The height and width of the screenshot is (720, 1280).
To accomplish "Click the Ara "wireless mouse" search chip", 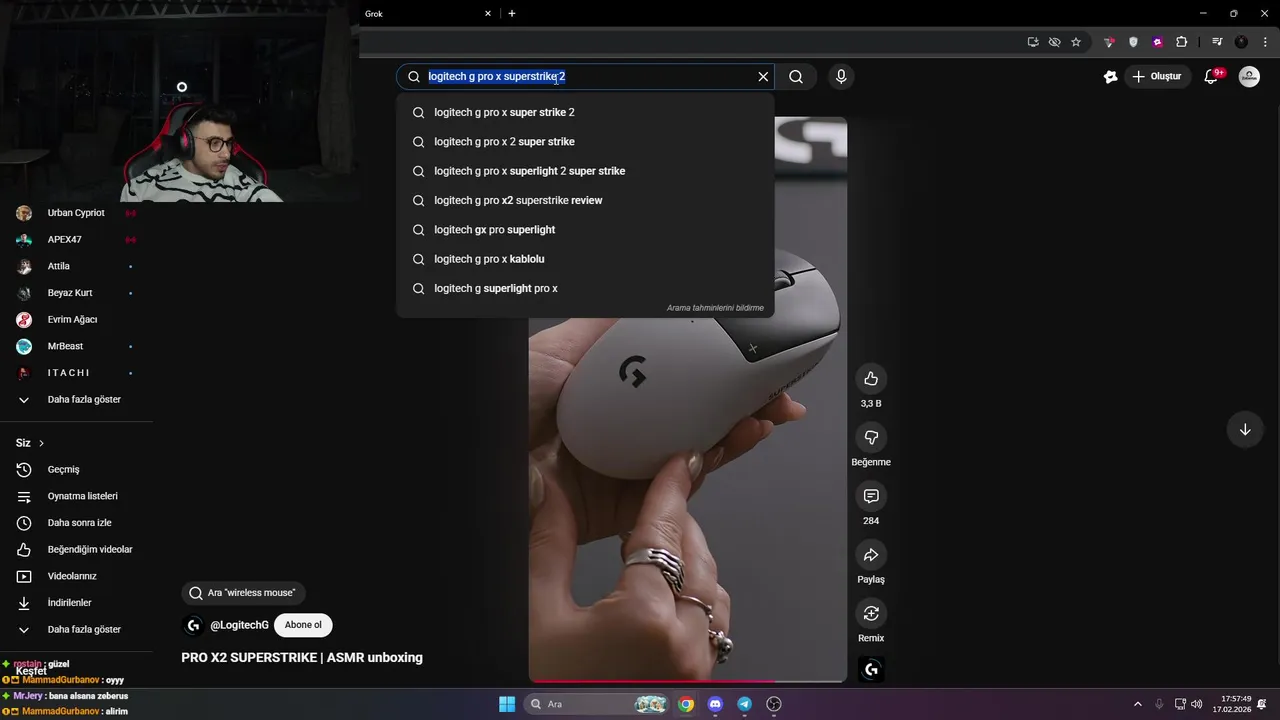I will [243, 593].
